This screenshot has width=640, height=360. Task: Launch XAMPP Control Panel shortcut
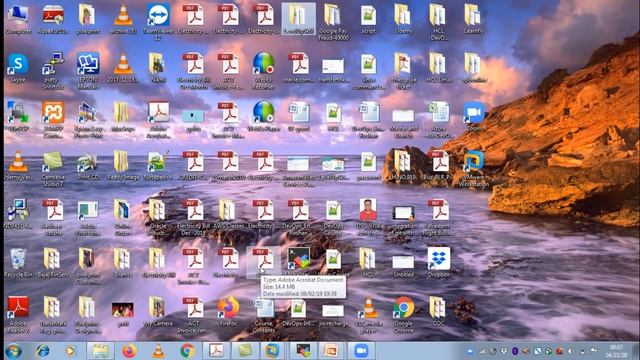[x=53, y=120]
